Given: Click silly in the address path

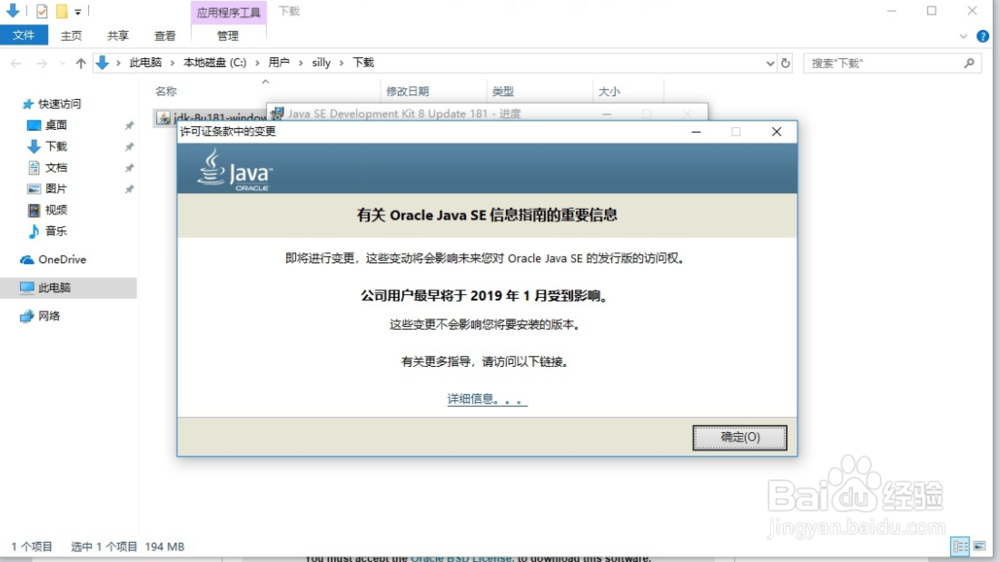Looking at the screenshot, I should (x=321, y=63).
